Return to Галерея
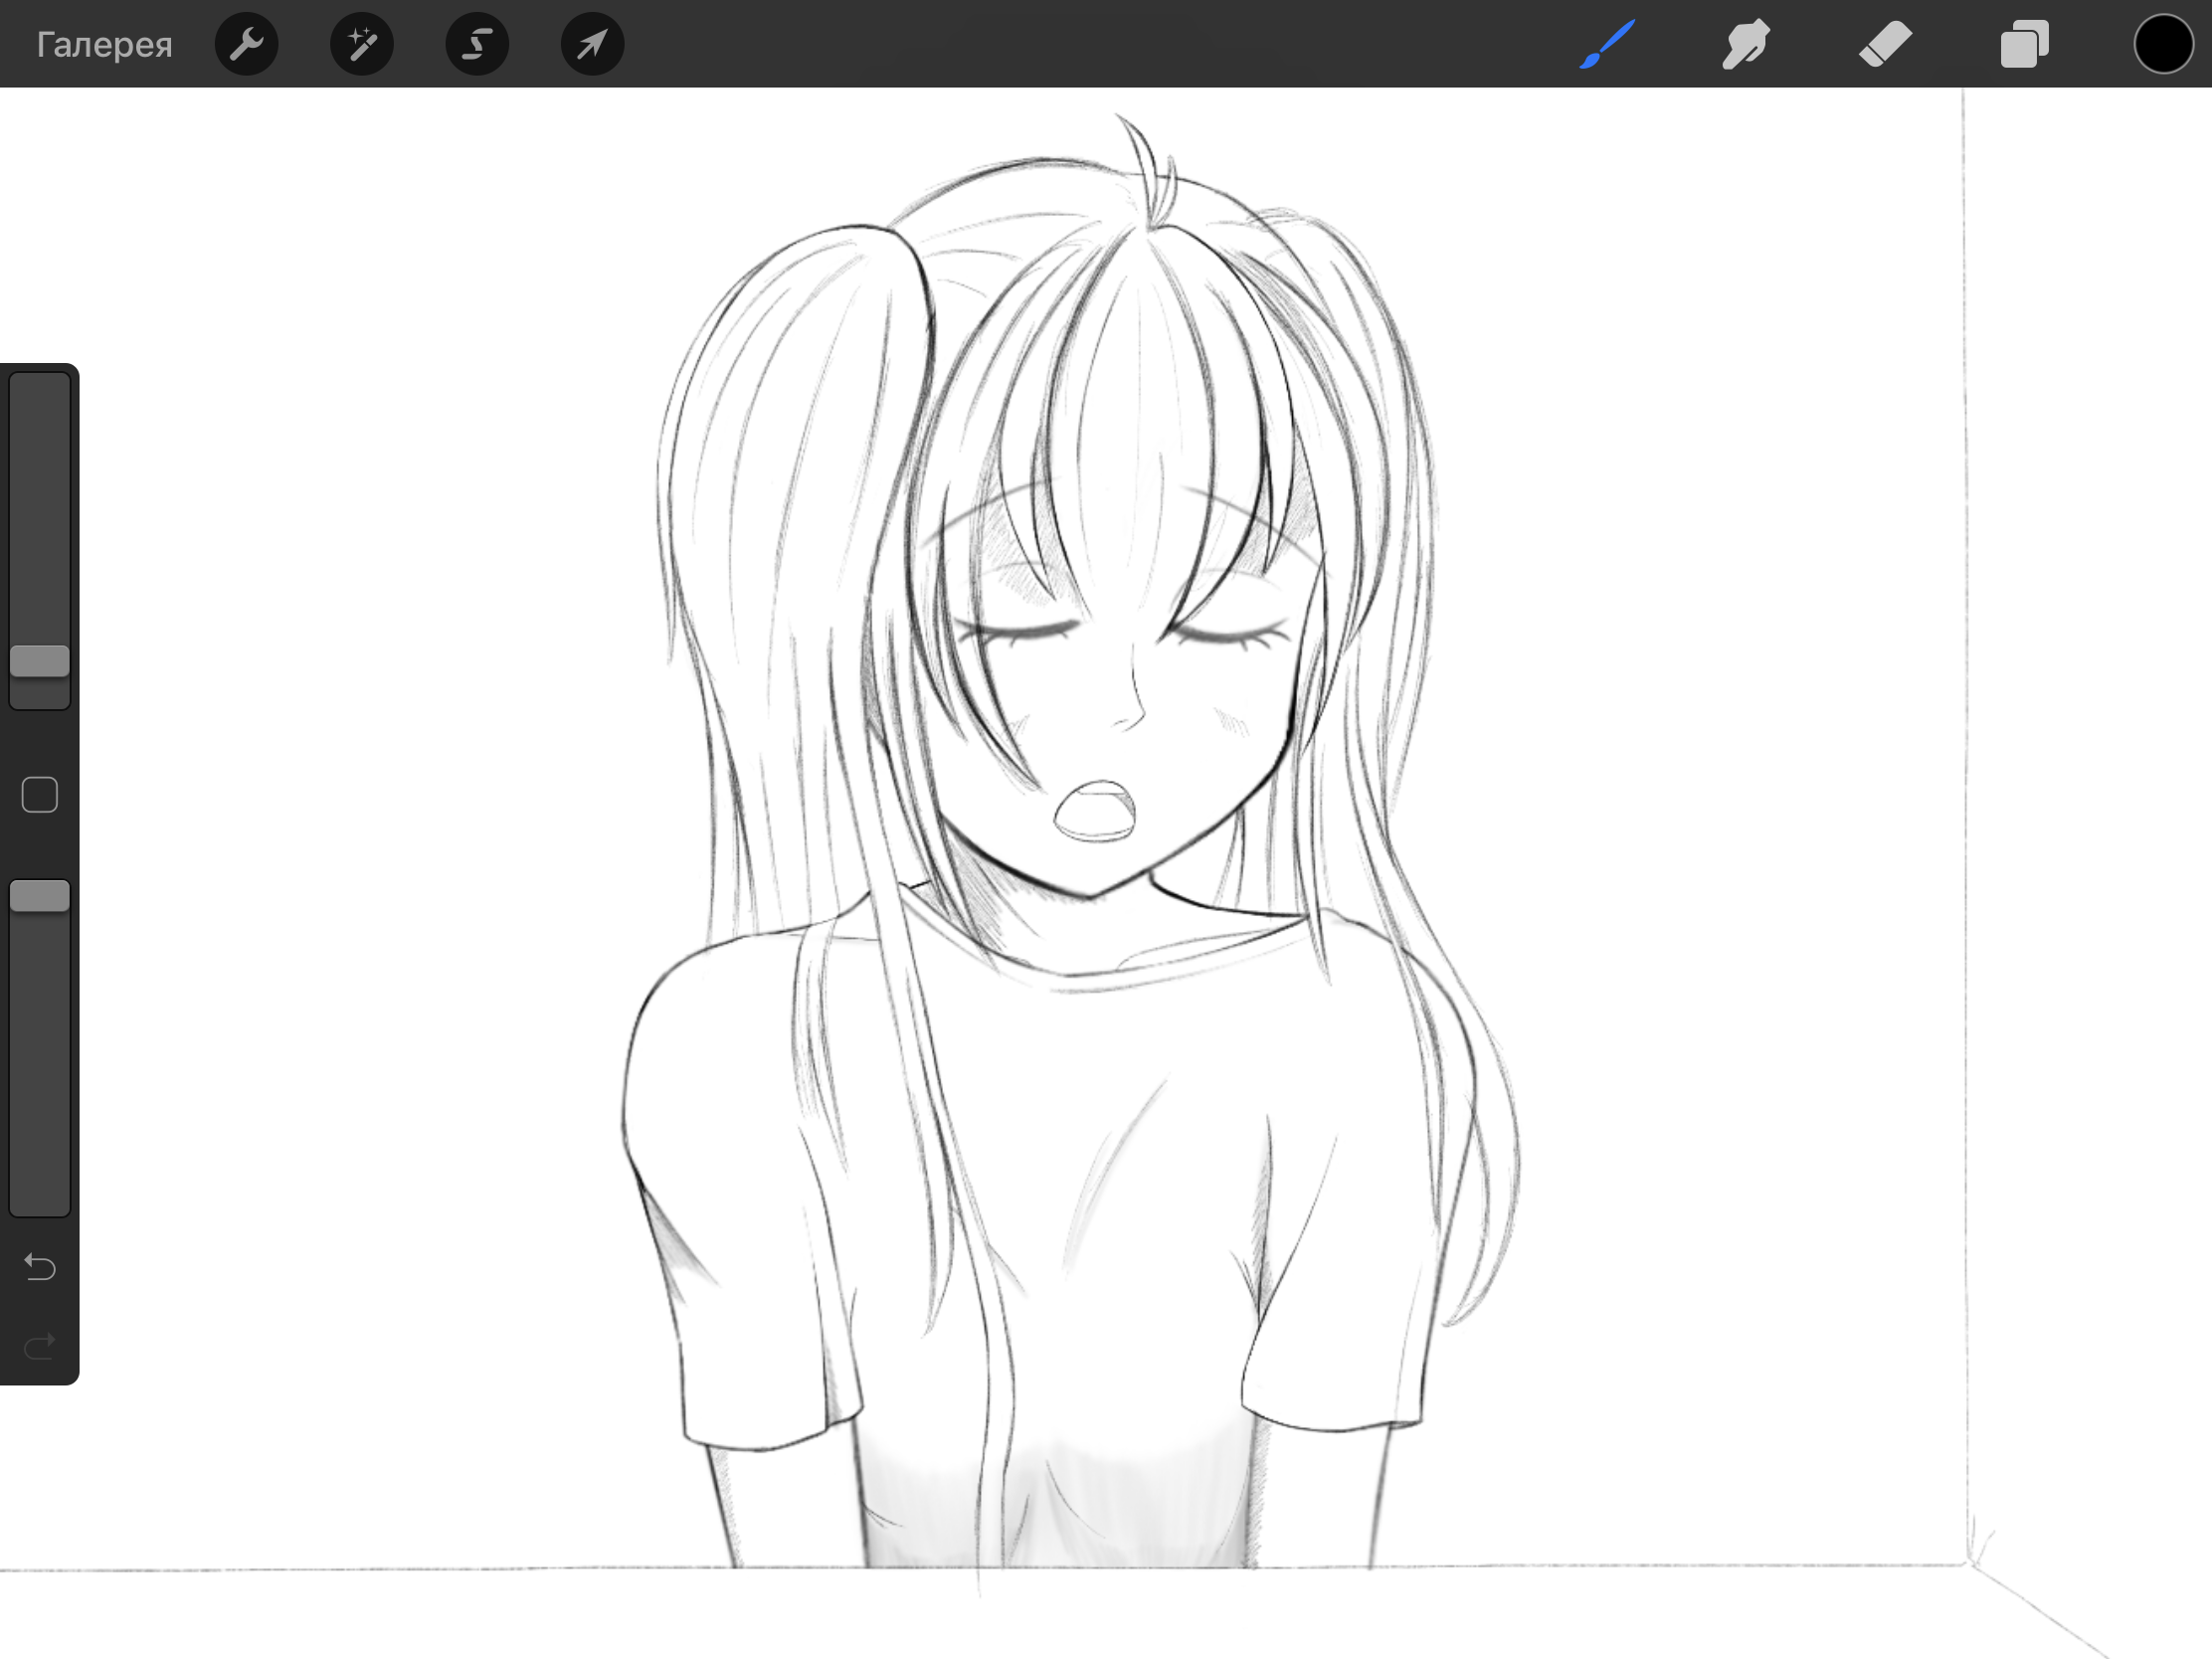Screen dimensions: 2212x1659 coord(104,44)
